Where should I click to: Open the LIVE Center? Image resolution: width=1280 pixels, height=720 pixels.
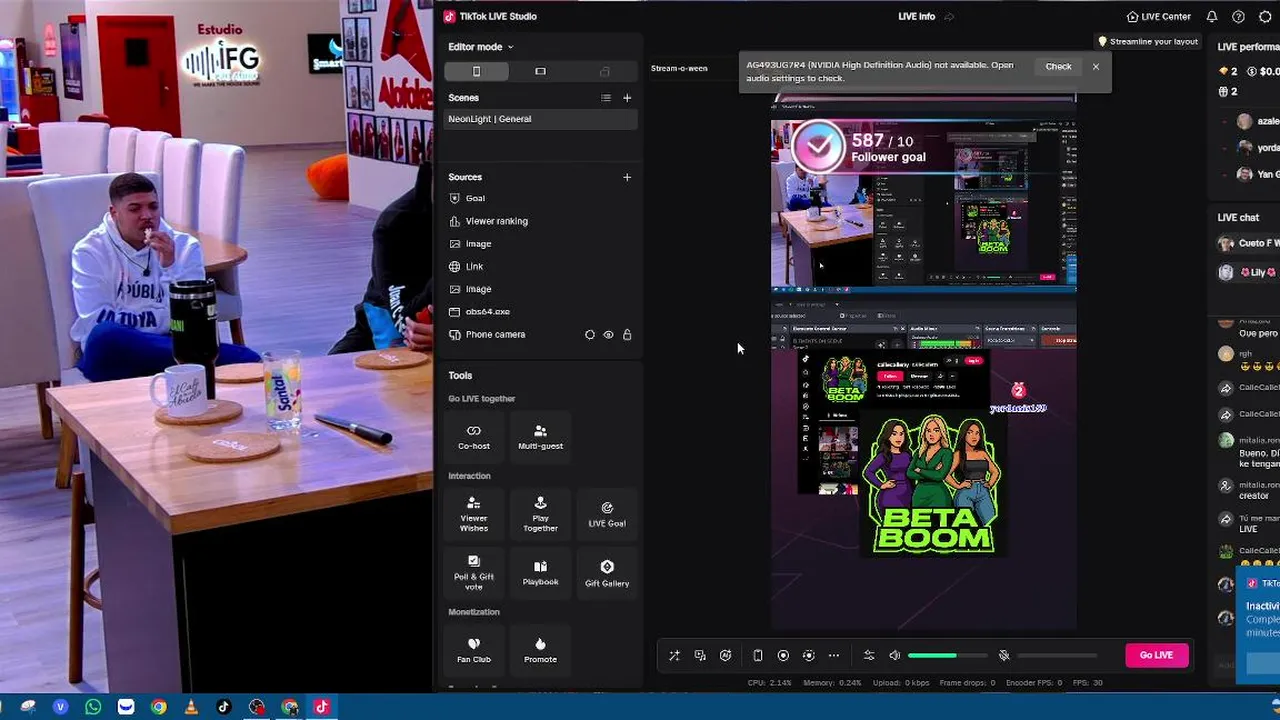(x=1158, y=16)
